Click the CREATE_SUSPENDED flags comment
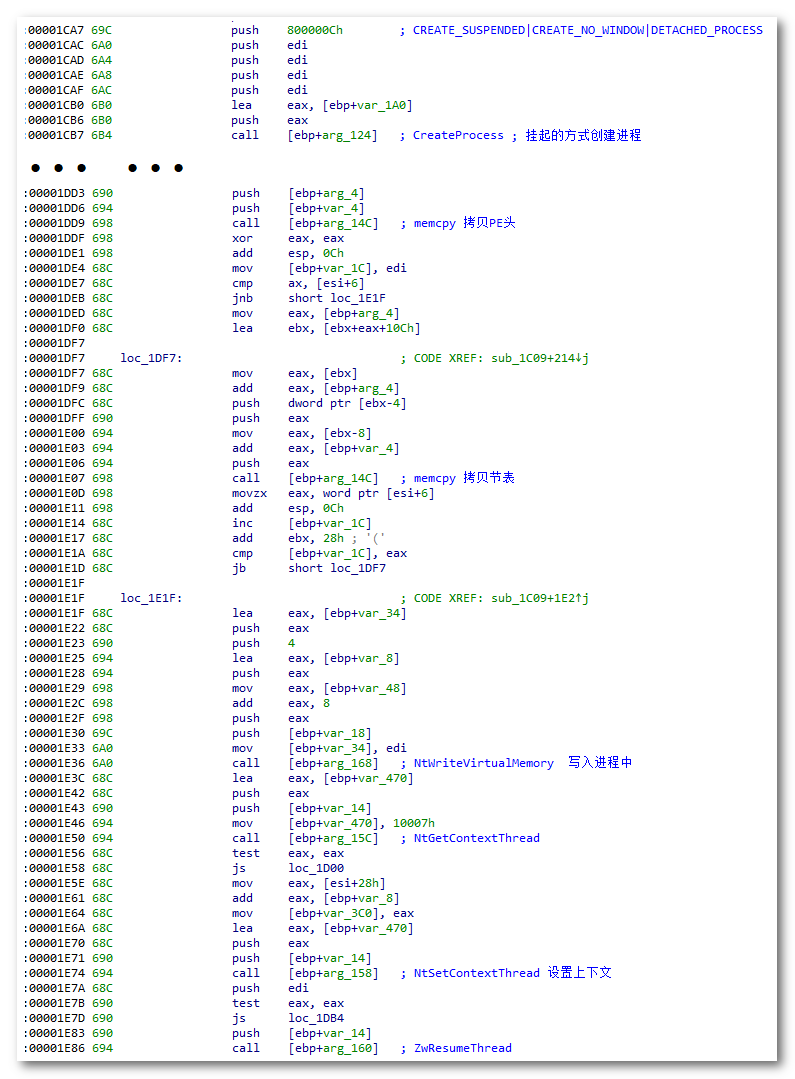Viewport: 795px width, 1079px height. pyautogui.click(x=587, y=30)
